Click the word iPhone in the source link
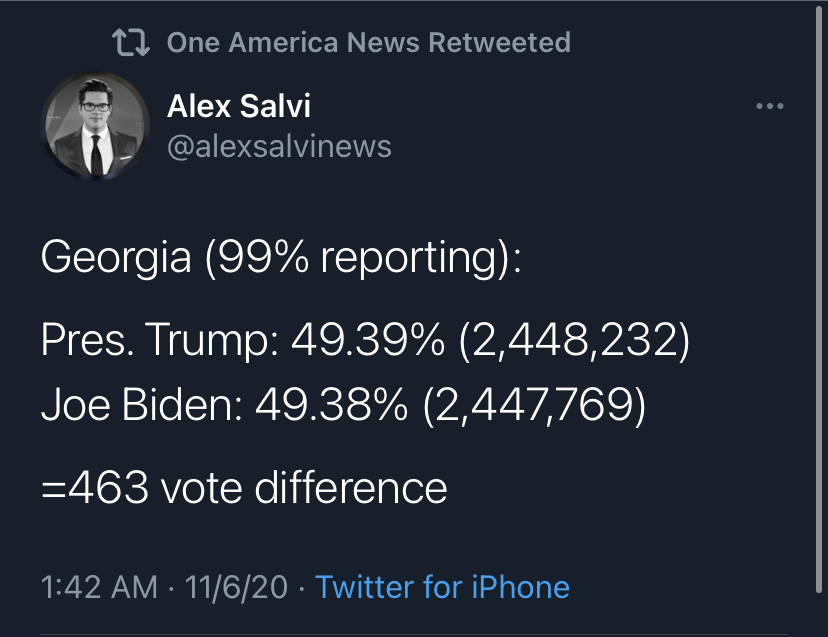Viewport: 828px width, 637px height. (x=520, y=587)
